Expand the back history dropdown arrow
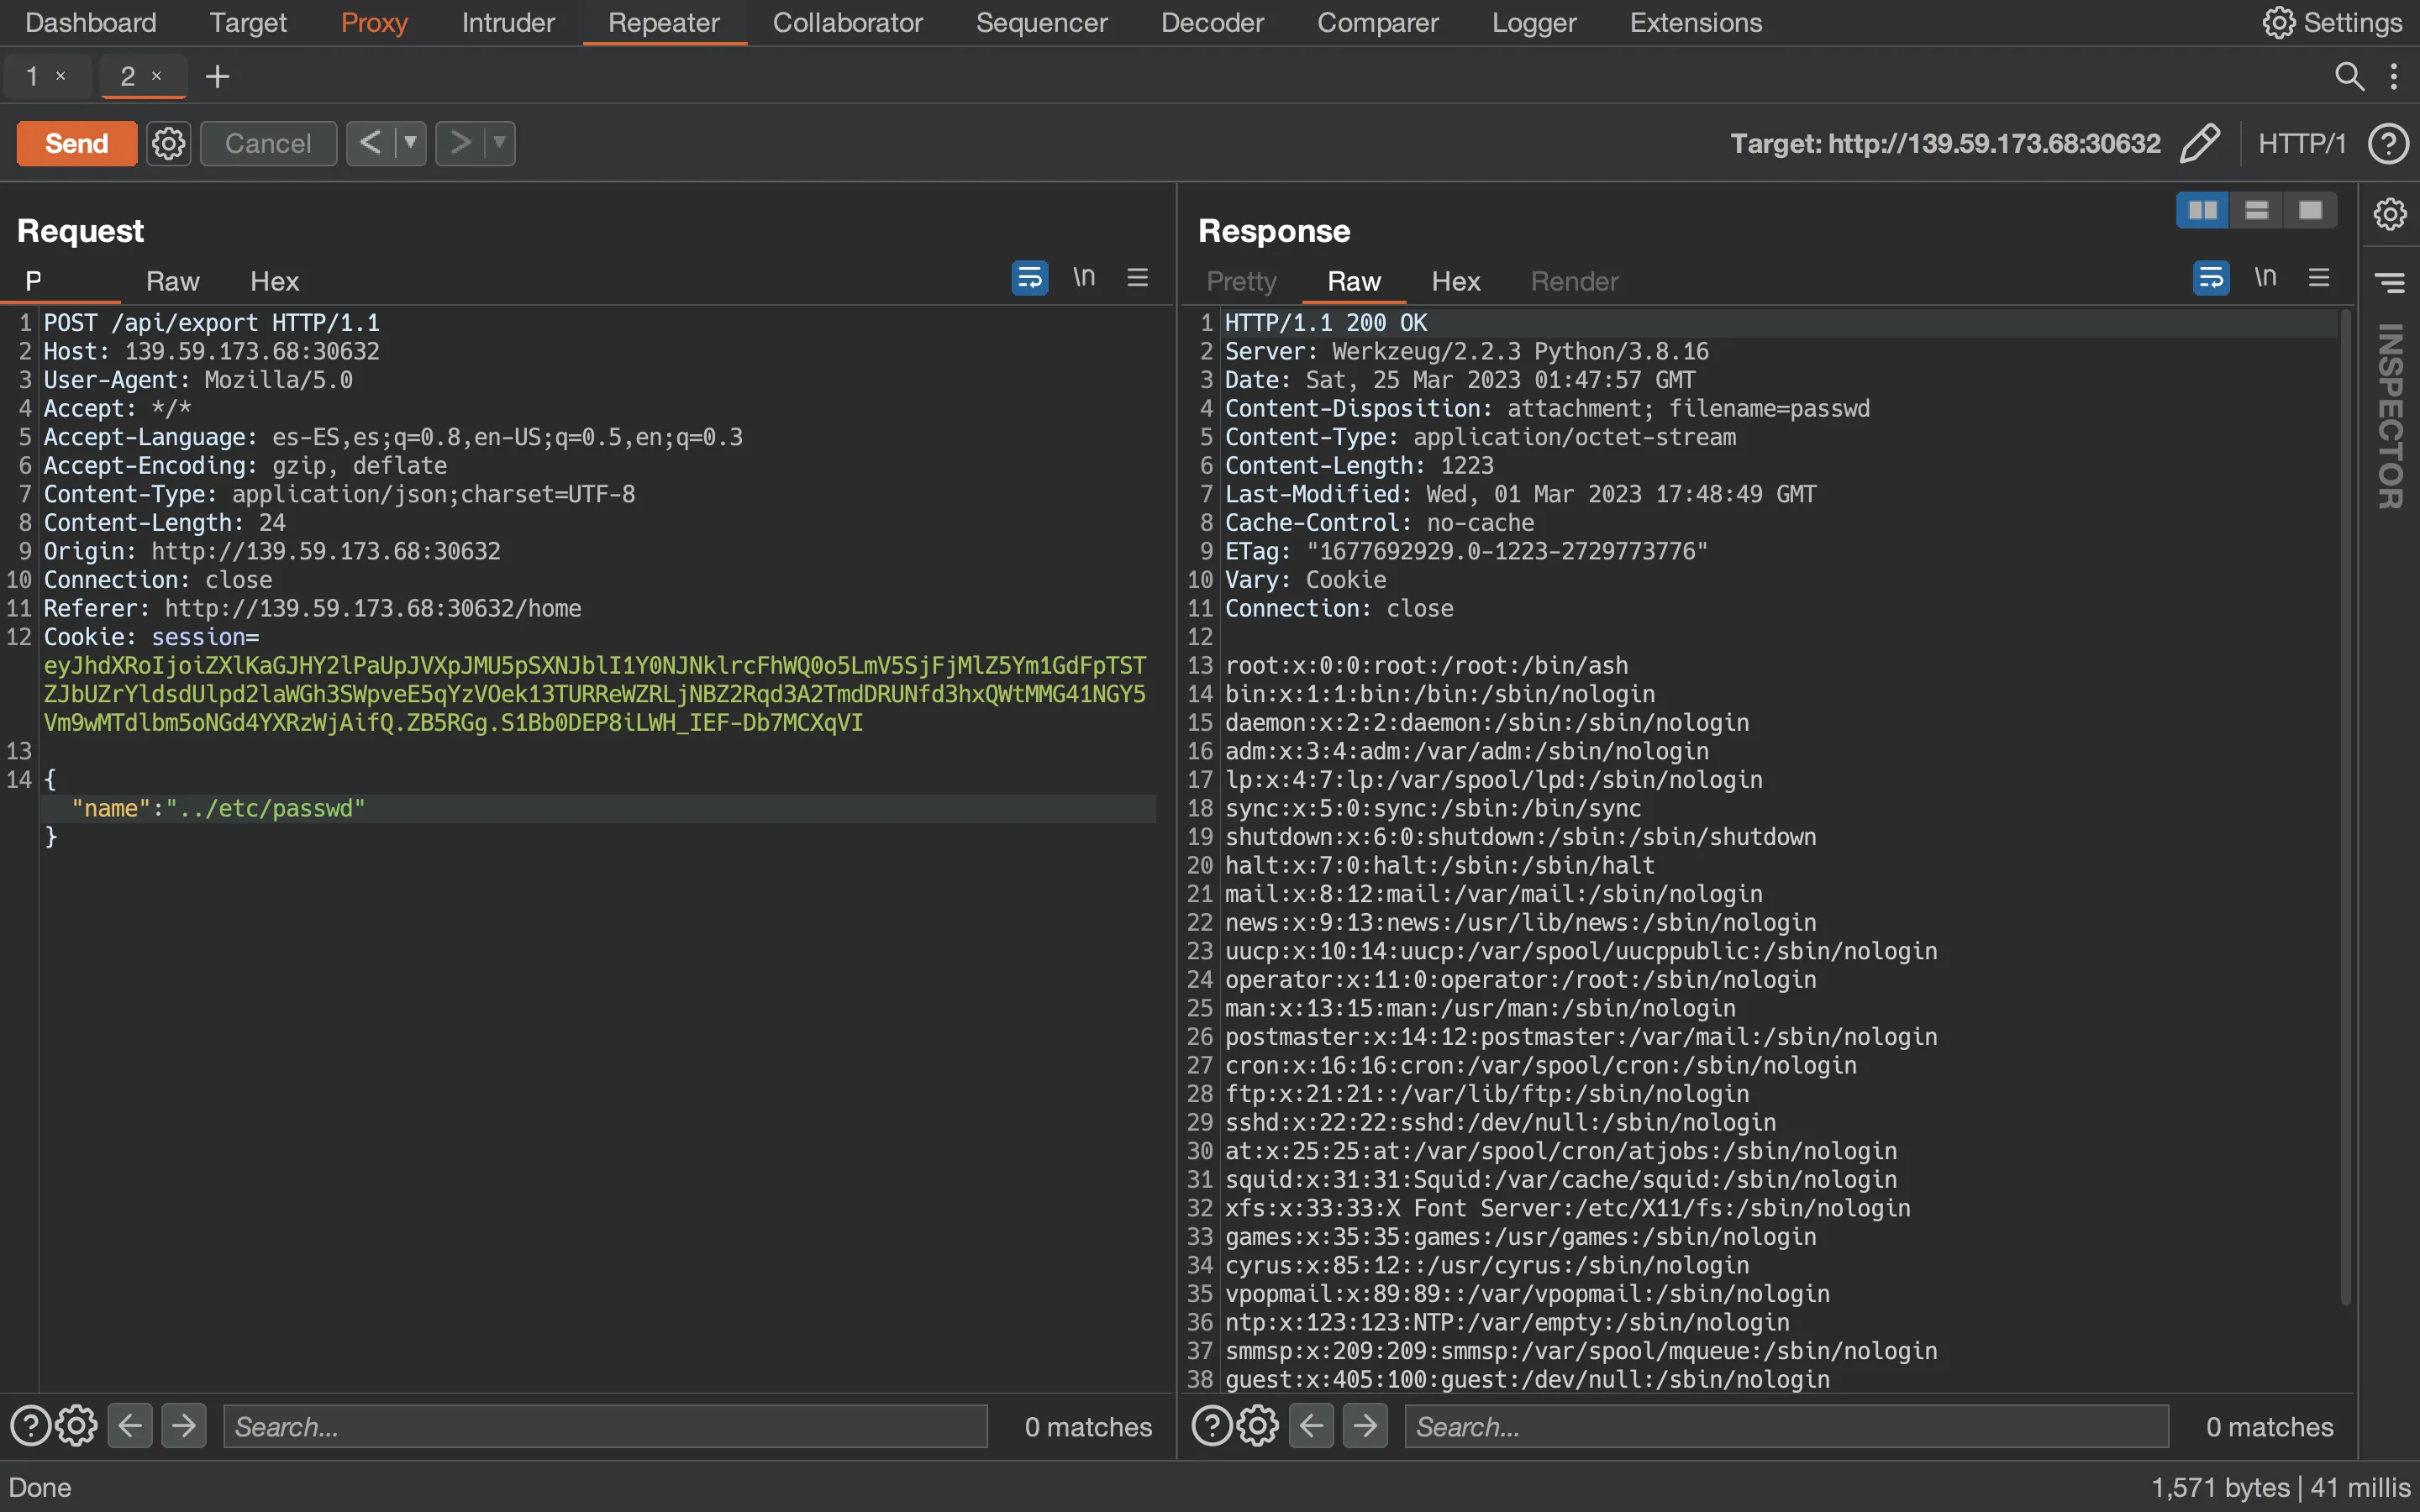Screen dimensions: 2420x1512 (x=410, y=143)
